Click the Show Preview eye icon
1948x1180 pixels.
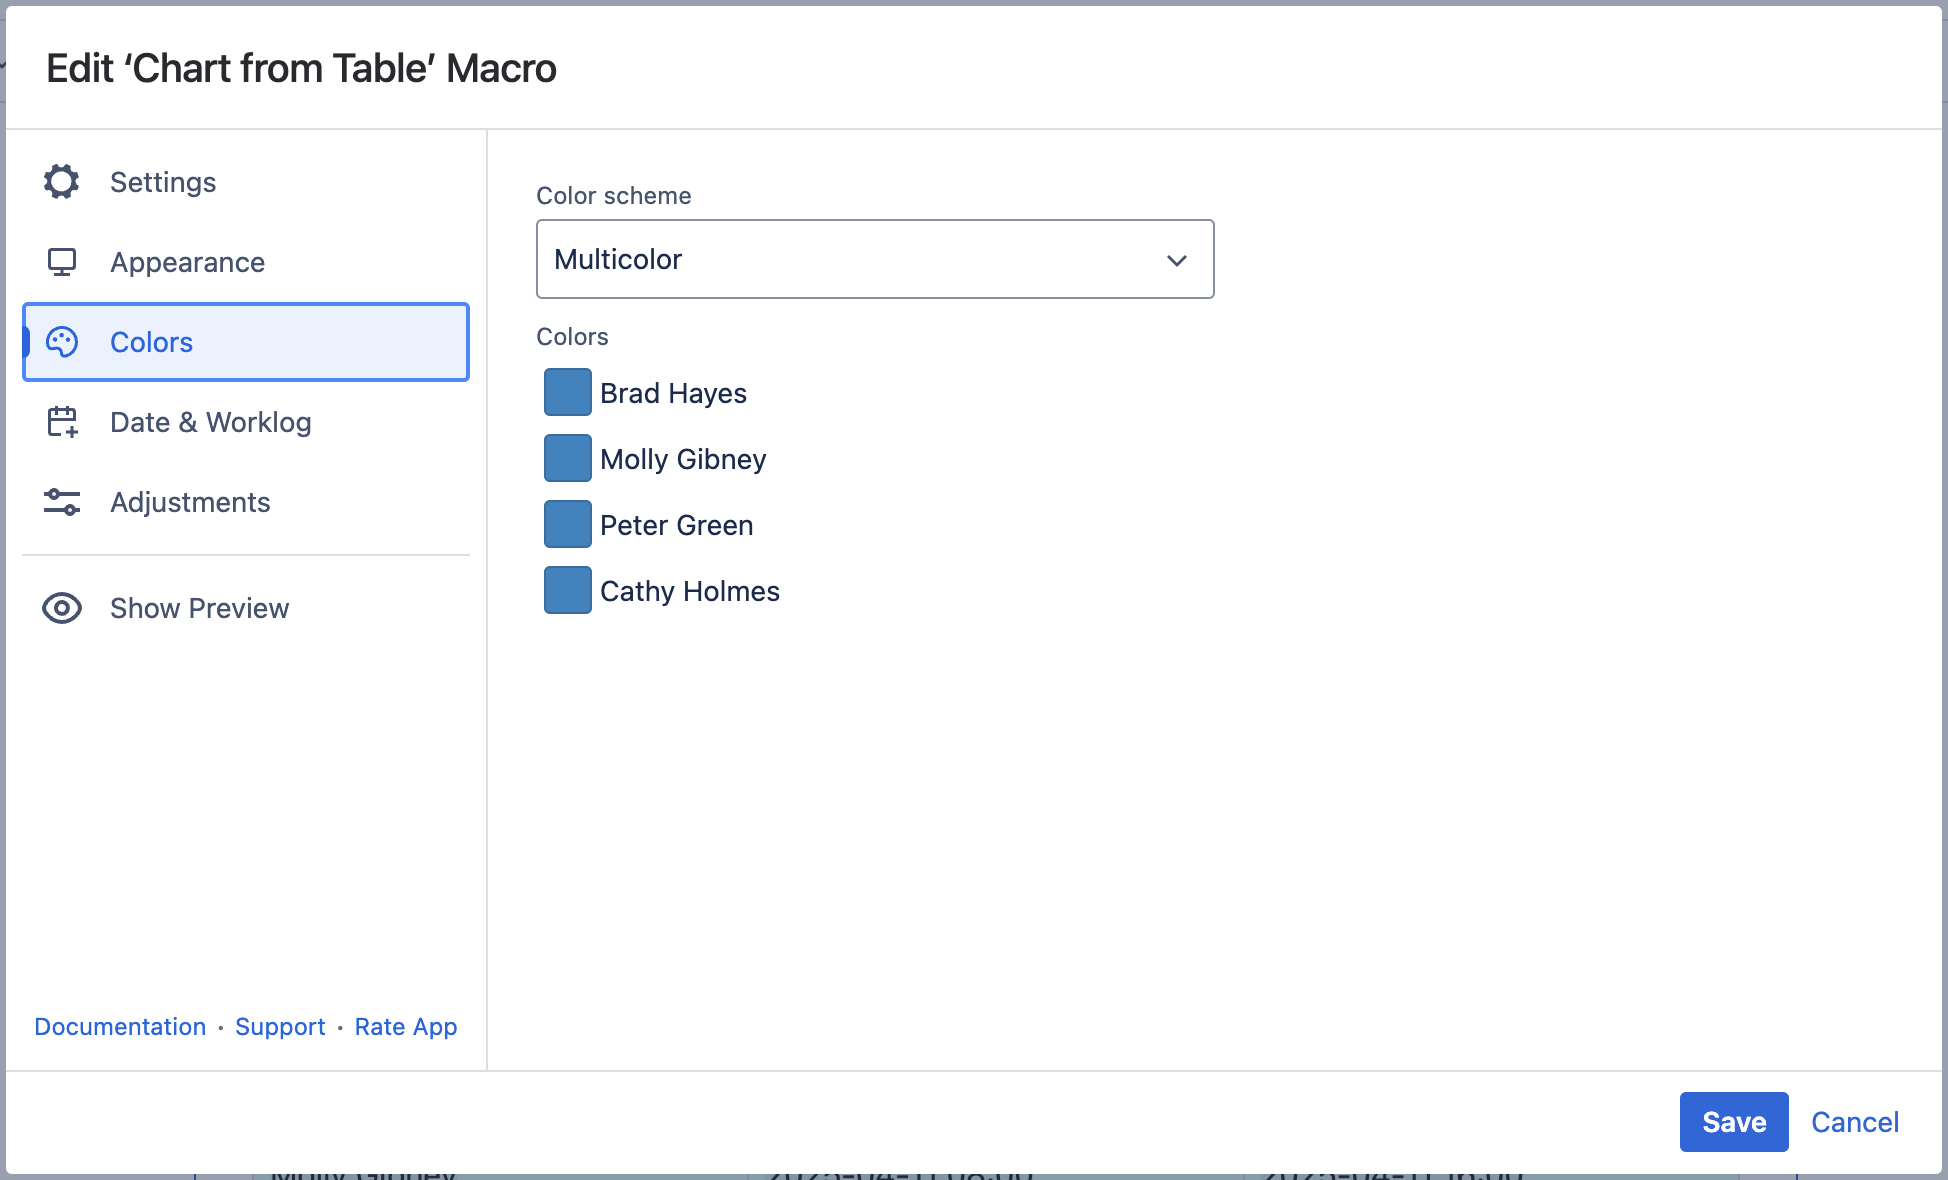62,608
